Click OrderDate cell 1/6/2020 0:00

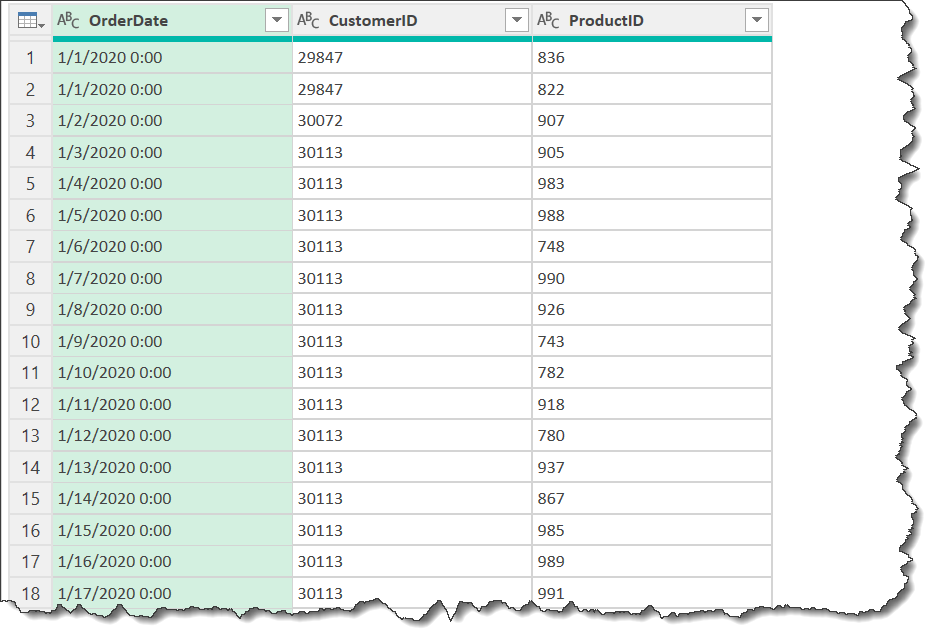pos(172,247)
